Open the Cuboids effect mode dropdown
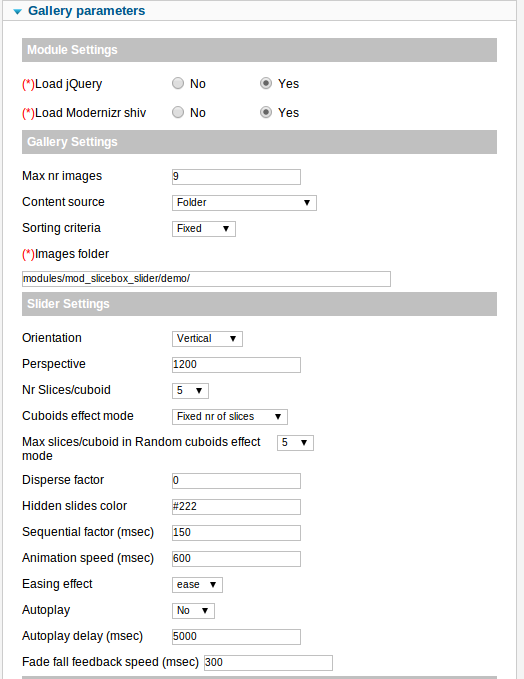The image size is (524, 679). coord(230,417)
